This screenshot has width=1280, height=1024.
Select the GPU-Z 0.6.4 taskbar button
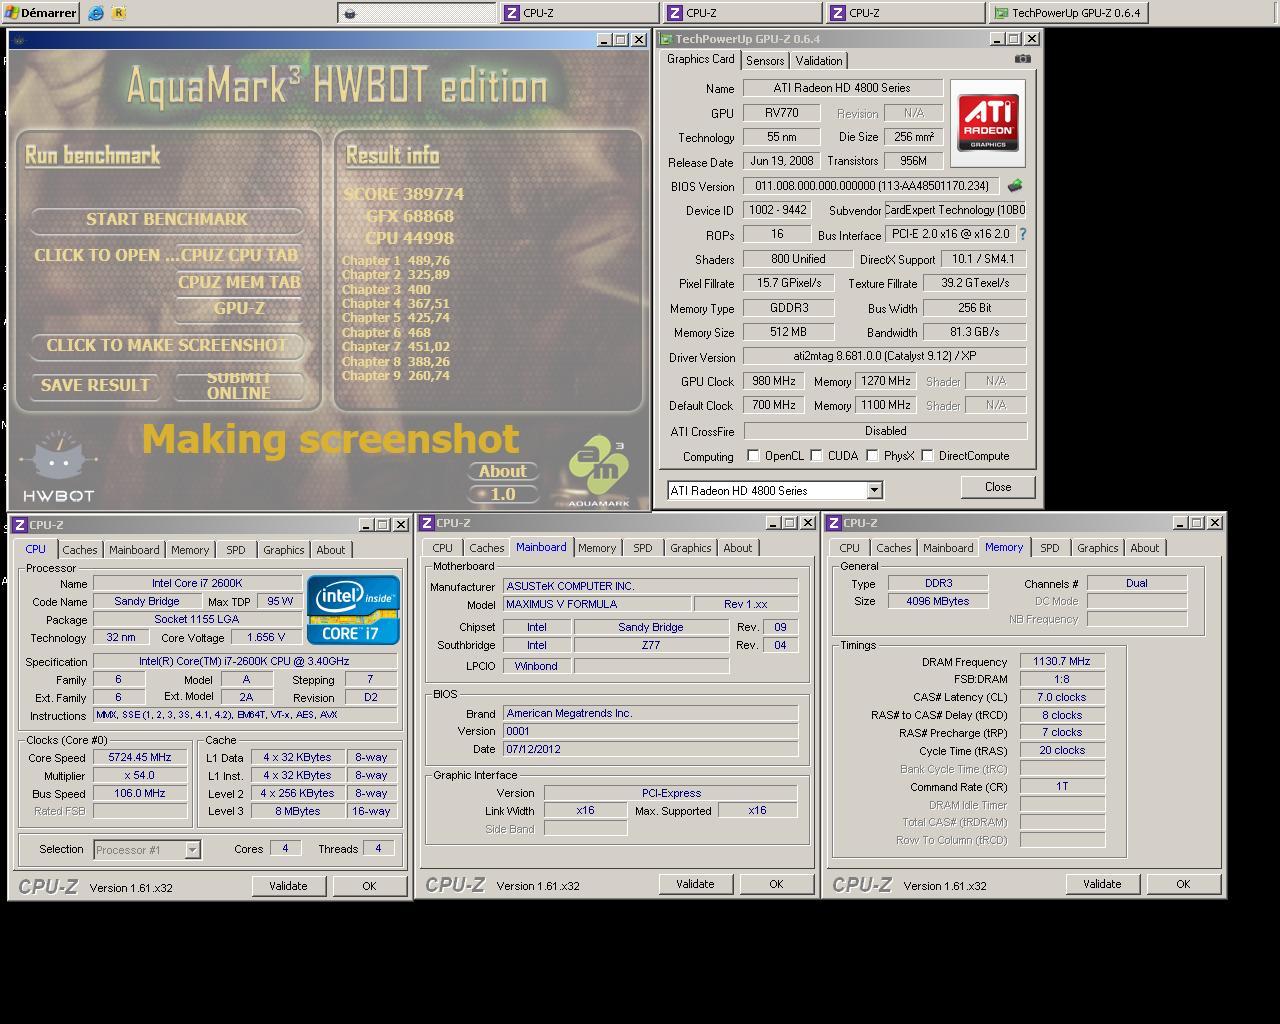coord(1067,13)
